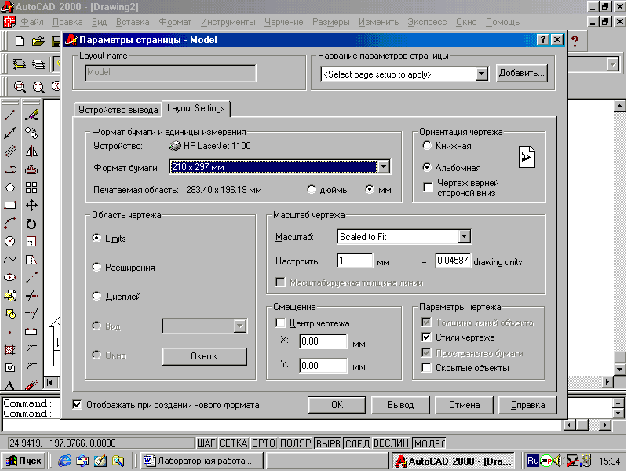Click custom scale мм input field
The image size is (626, 471).
pos(355,261)
